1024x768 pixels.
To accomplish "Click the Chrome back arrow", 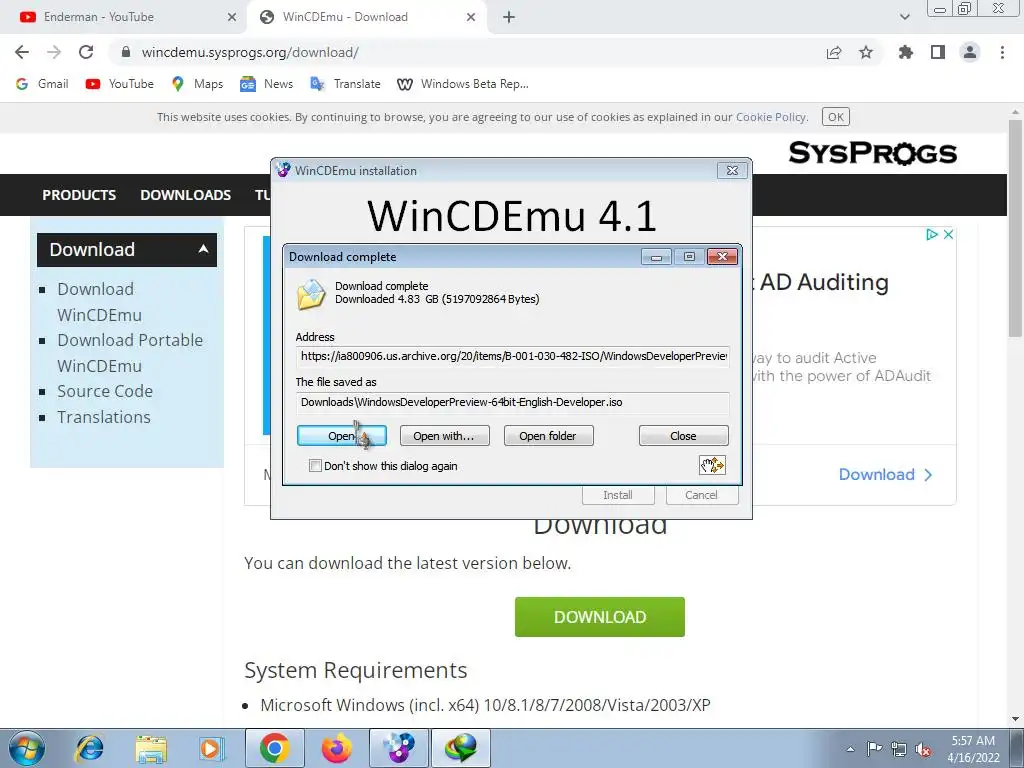I will click(22, 52).
